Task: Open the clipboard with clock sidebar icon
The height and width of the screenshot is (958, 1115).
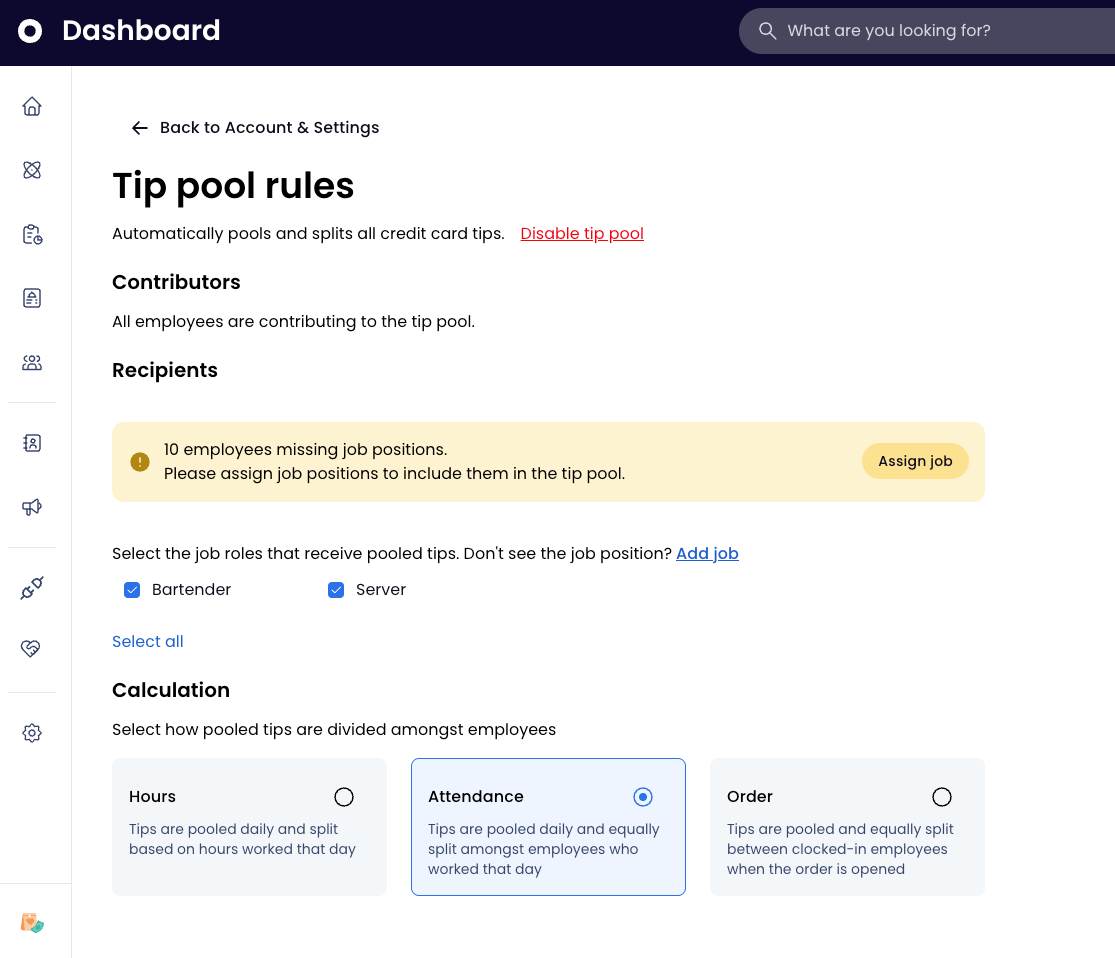Action: pyautogui.click(x=32, y=234)
